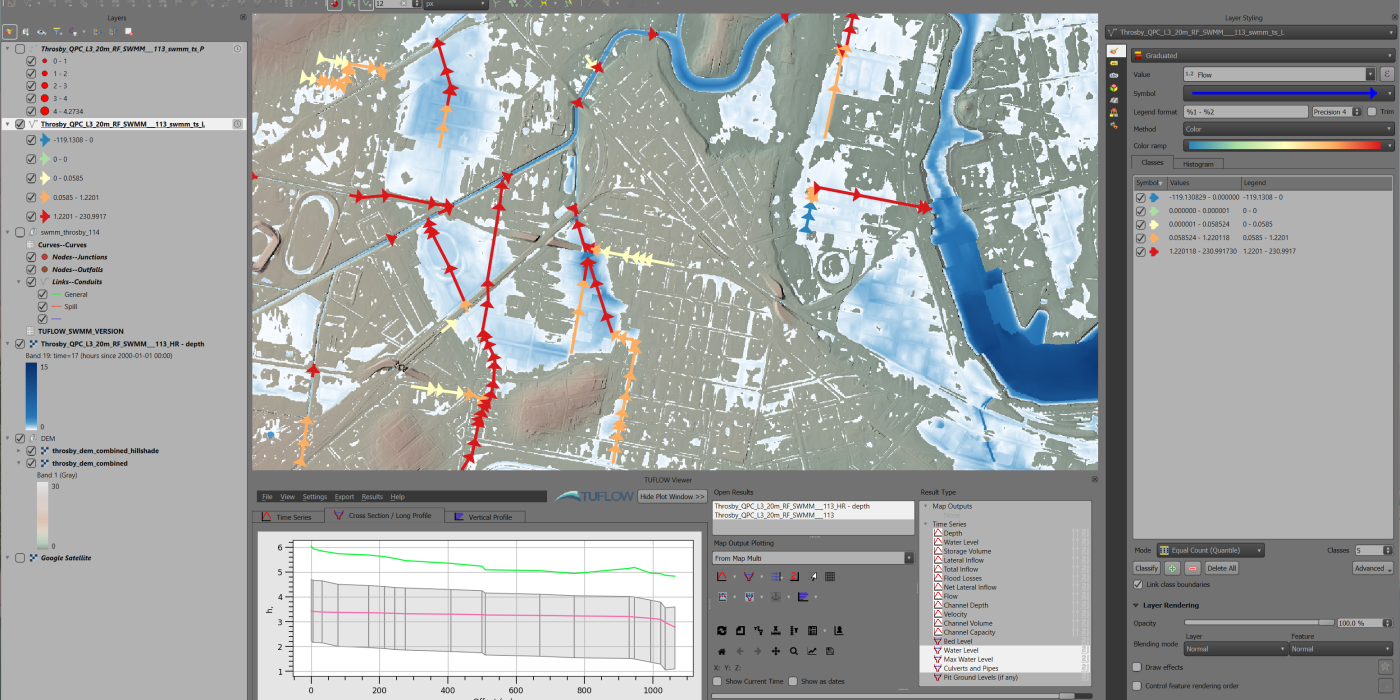Open the Settings menu in TUFLOW Viewer

[x=315, y=497]
